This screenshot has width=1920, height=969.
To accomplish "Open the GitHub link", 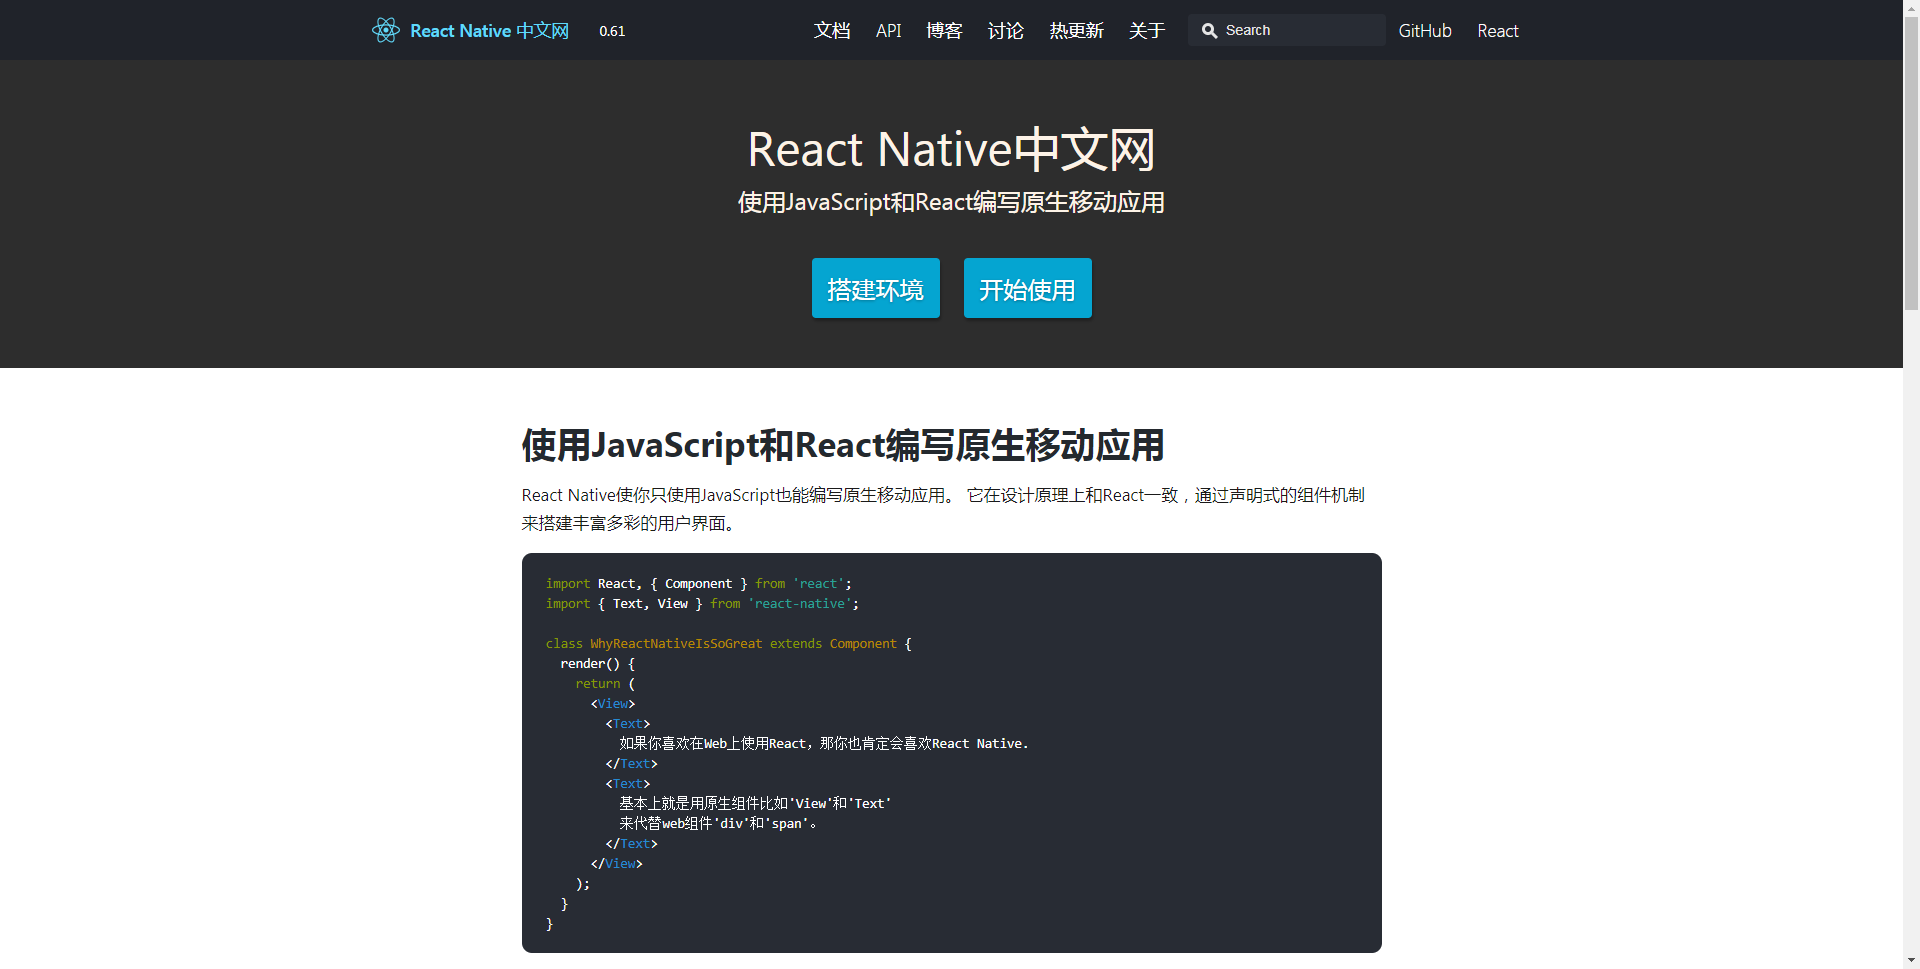I will coord(1424,31).
